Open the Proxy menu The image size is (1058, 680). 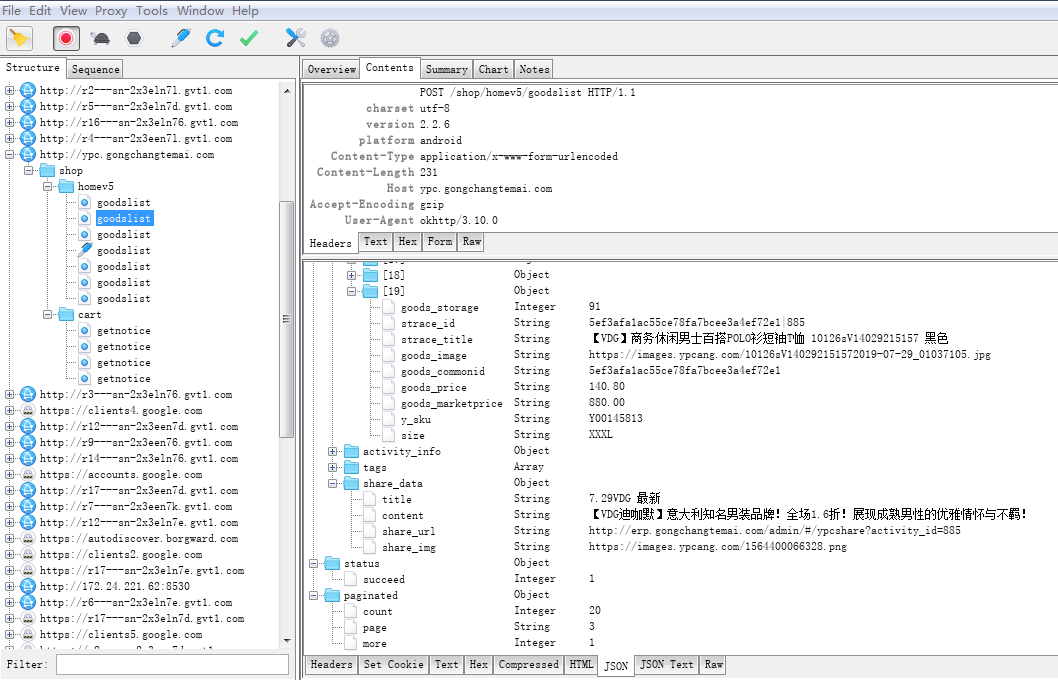(111, 11)
